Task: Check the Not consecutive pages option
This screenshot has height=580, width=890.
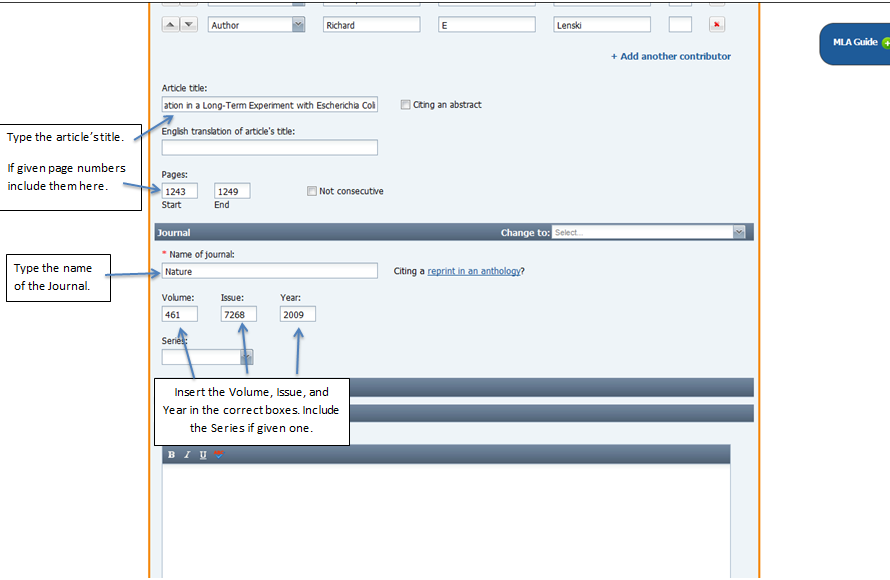Action: 312,190
